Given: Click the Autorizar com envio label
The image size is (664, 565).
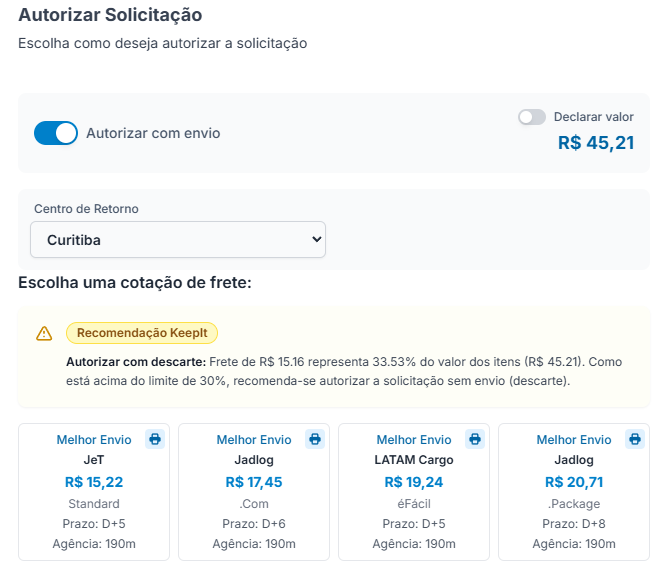Looking at the screenshot, I should [x=153, y=133].
